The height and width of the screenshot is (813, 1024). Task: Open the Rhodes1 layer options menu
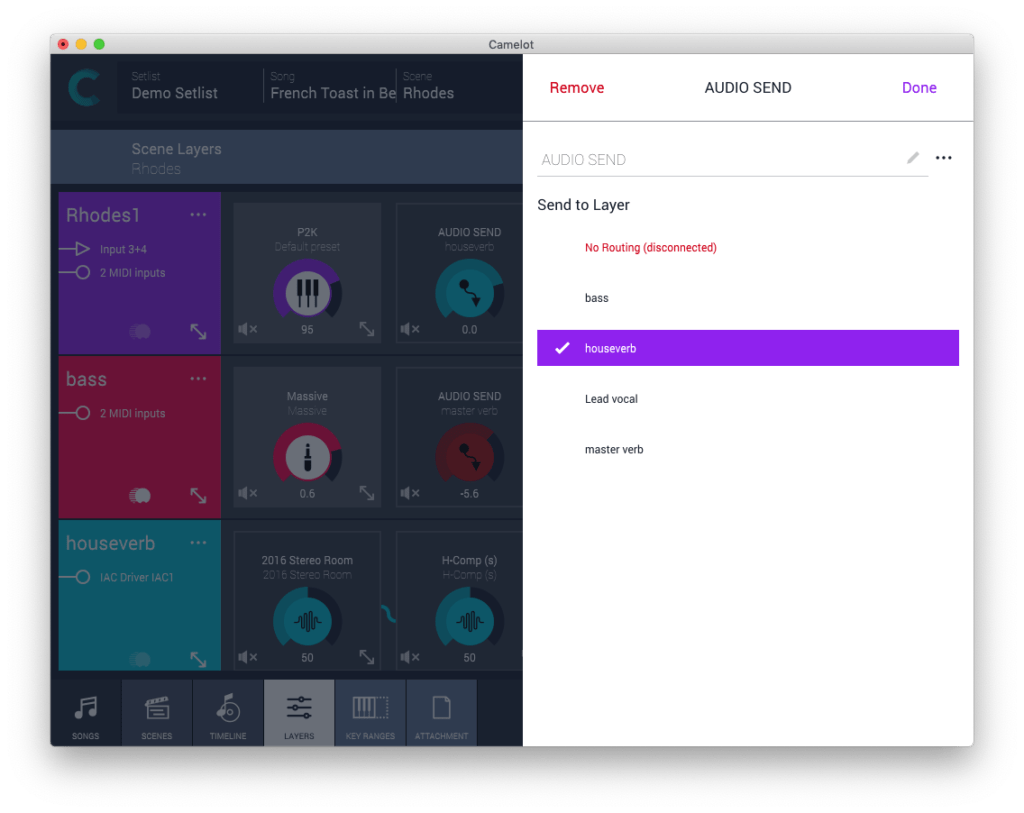click(198, 214)
